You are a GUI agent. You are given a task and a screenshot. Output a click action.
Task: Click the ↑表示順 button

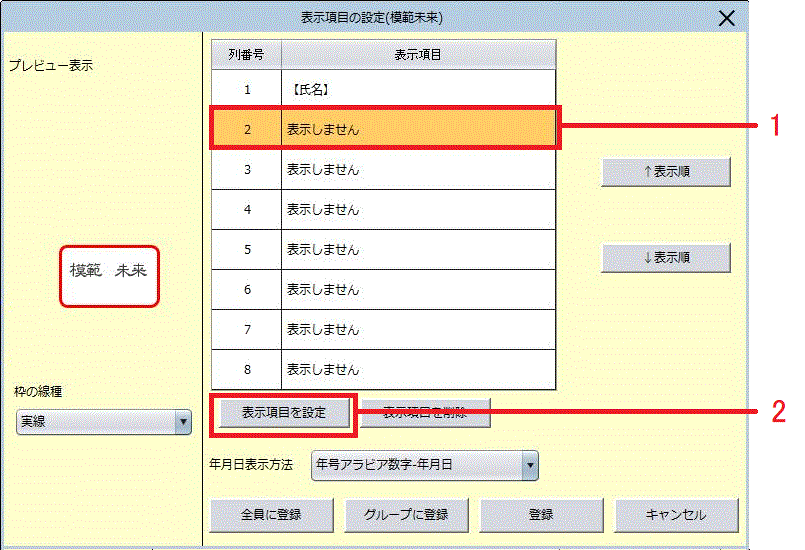666,172
